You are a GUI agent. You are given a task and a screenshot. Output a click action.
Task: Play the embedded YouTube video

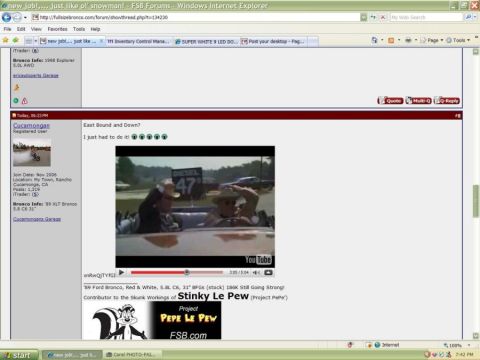pos(122,273)
